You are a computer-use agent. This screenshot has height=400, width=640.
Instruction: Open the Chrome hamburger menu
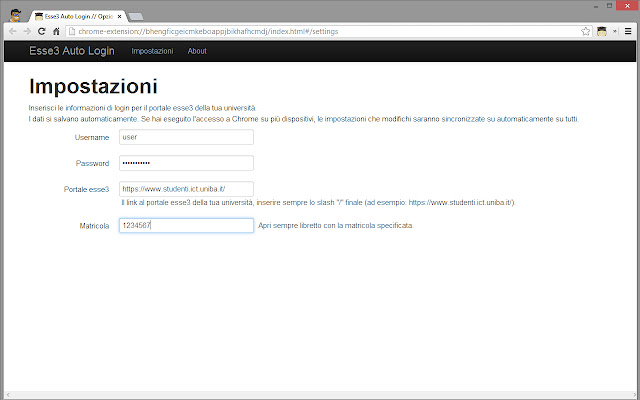pos(628,31)
